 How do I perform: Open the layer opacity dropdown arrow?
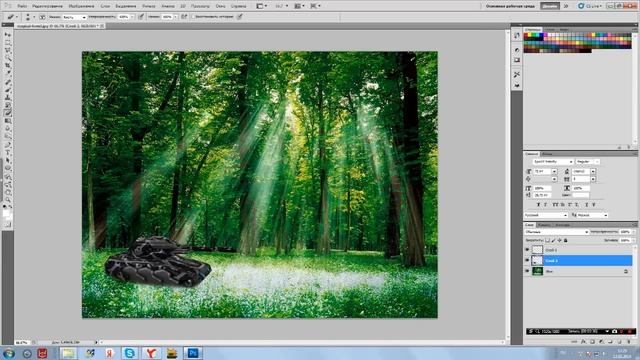(633, 232)
